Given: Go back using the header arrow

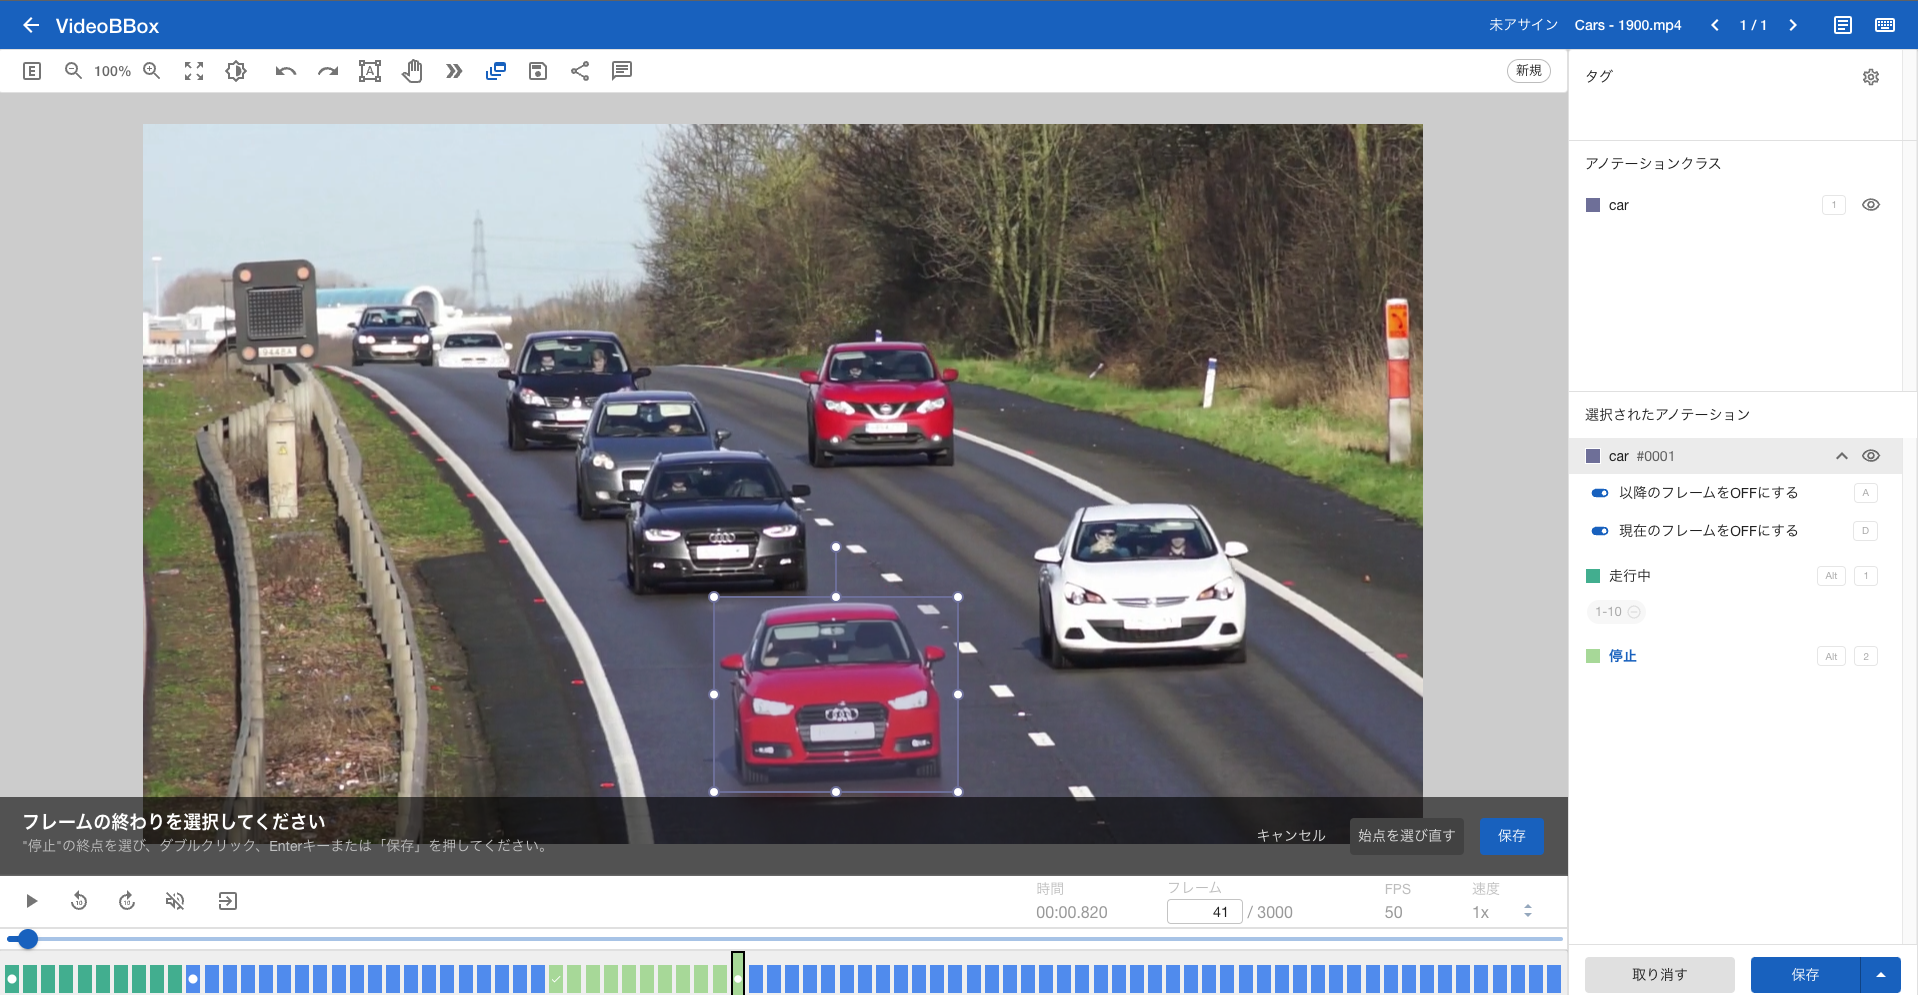Looking at the screenshot, I should click(x=31, y=25).
